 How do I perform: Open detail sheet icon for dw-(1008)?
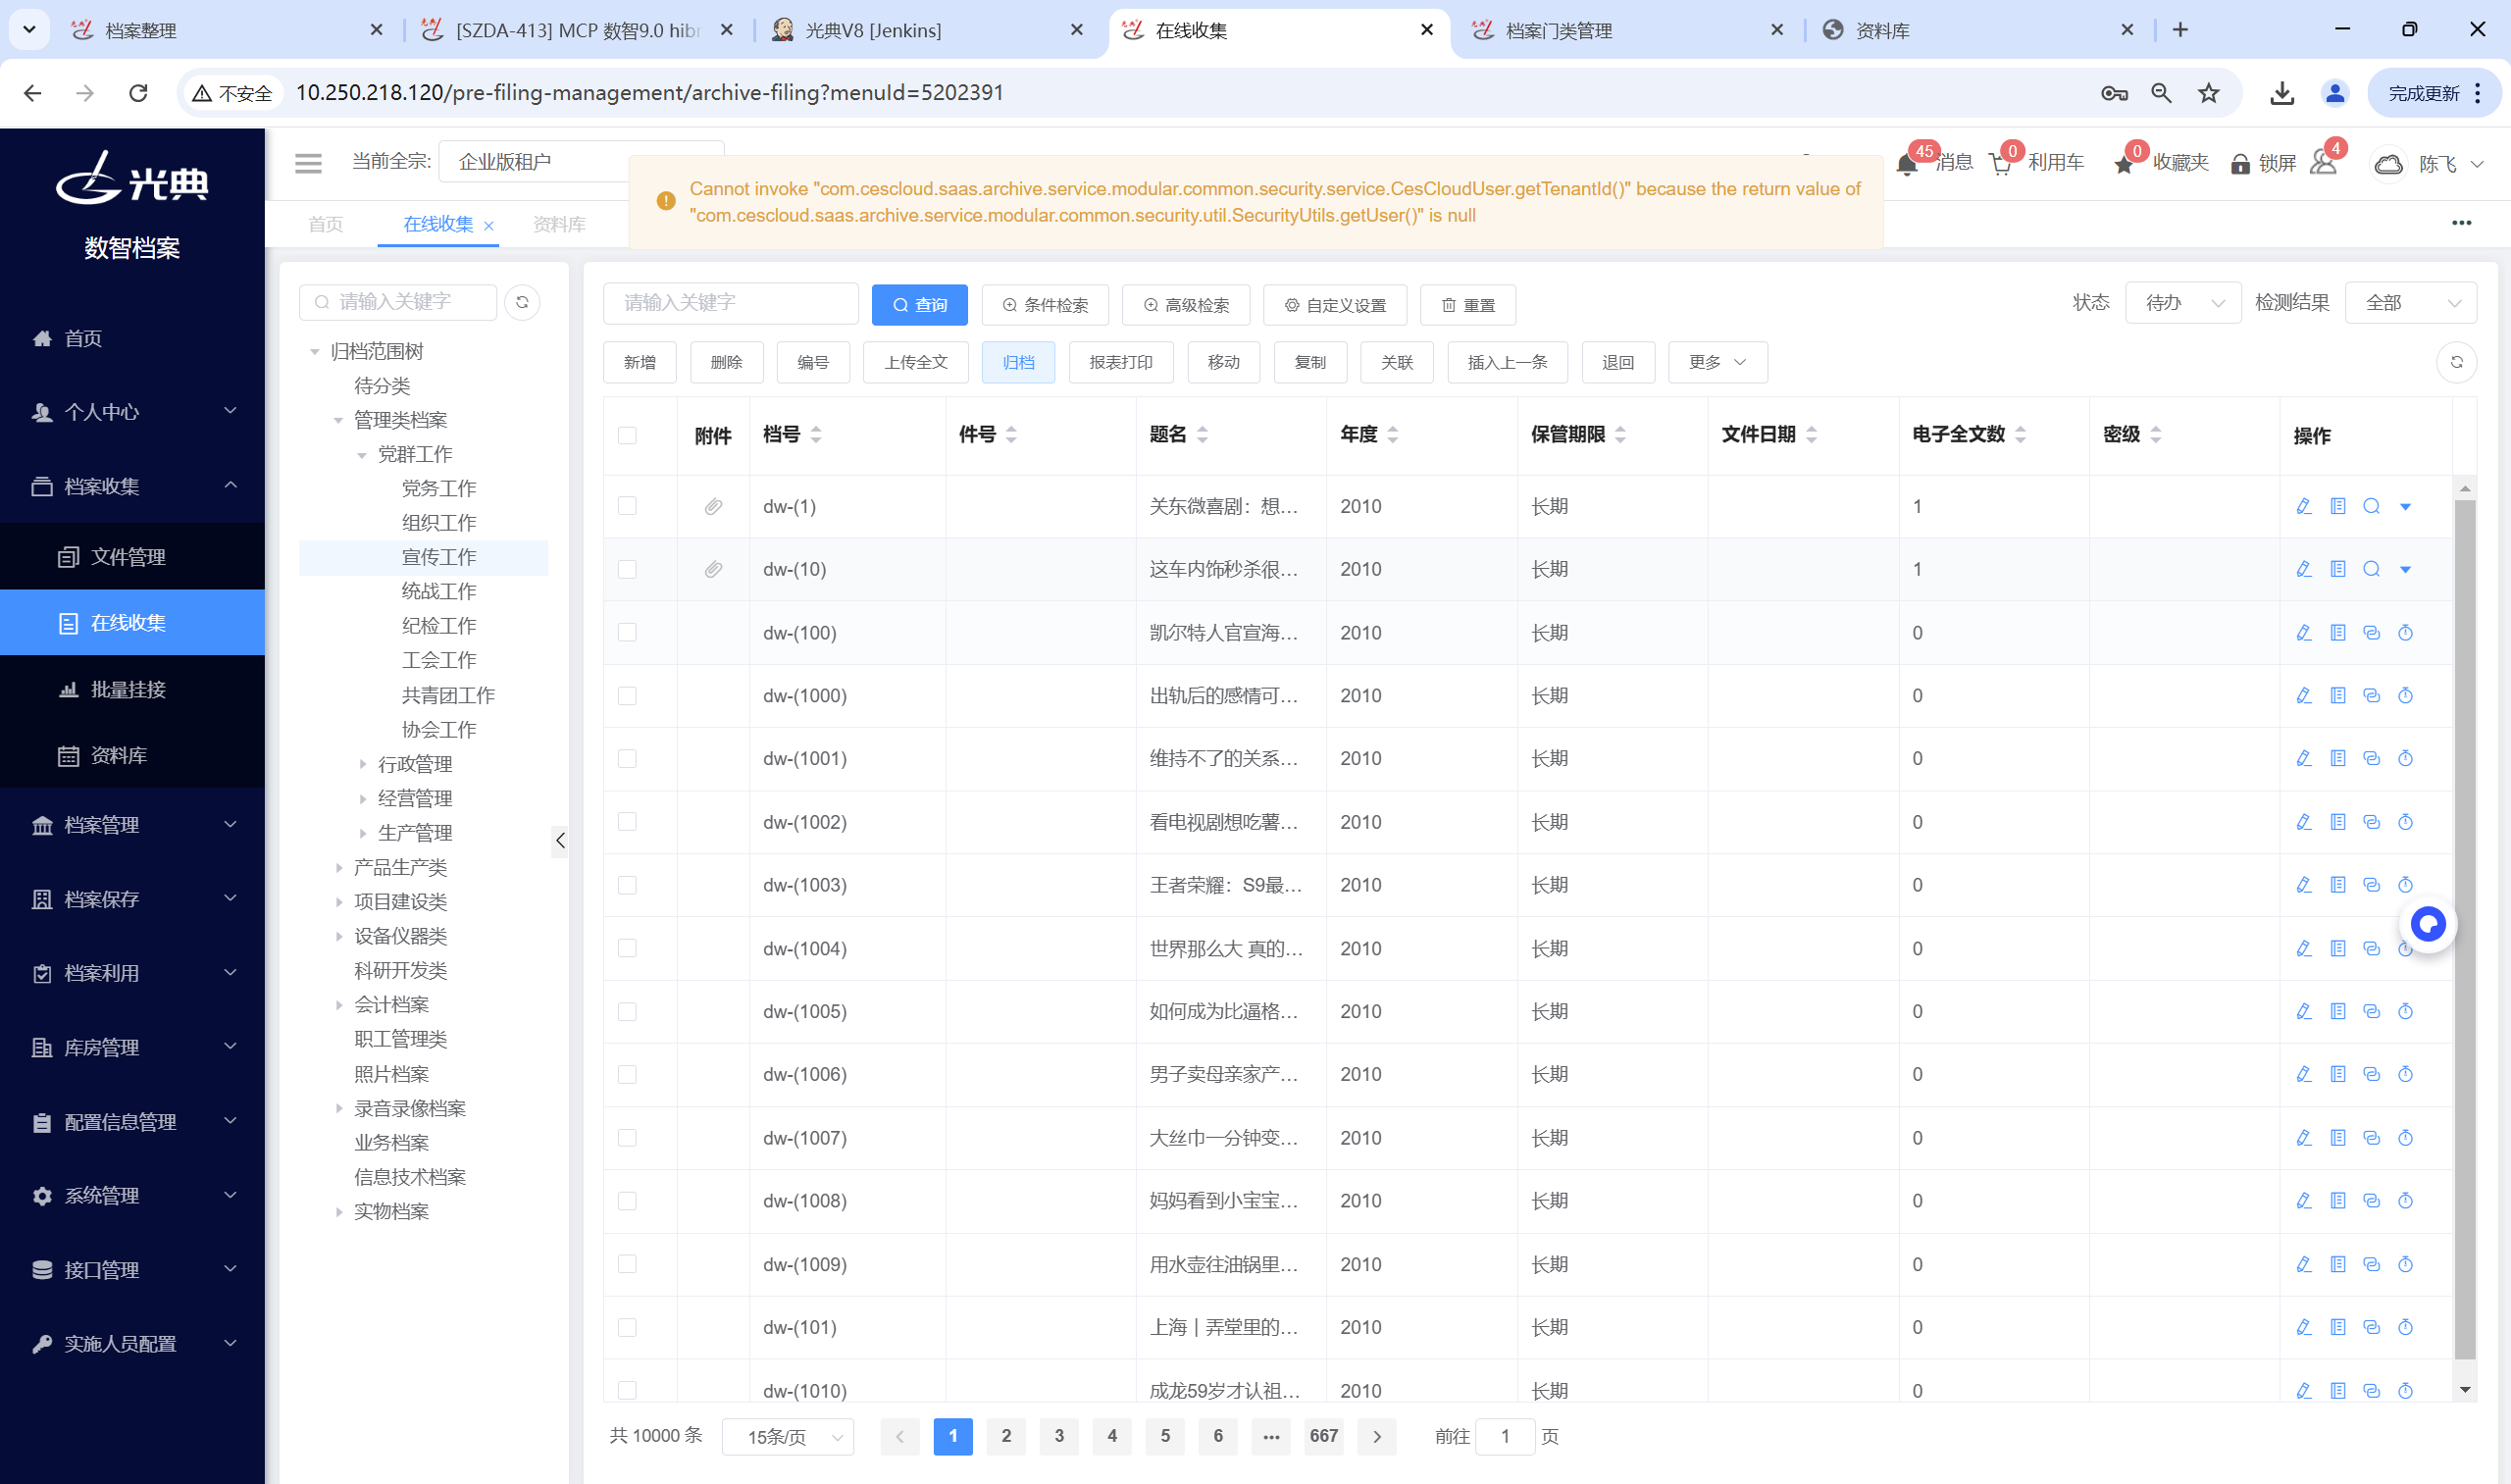click(x=2338, y=1201)
